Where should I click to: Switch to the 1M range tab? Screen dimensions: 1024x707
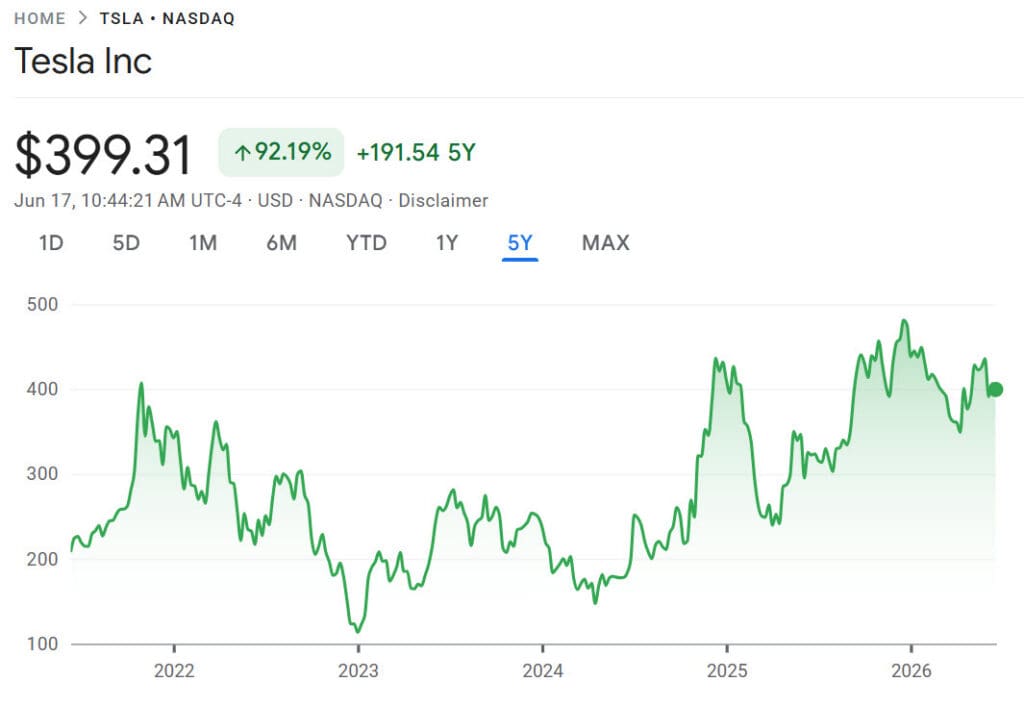tap(203, 243)
